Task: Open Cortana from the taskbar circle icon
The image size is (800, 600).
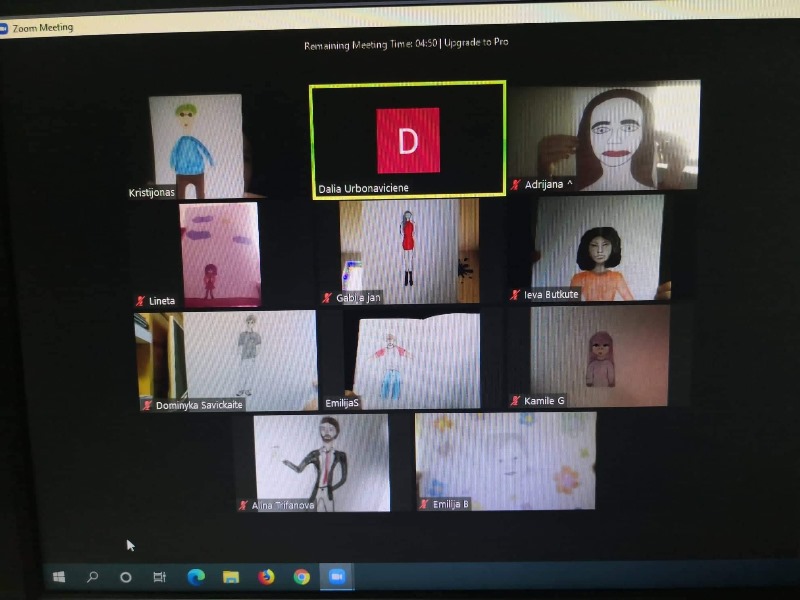Action: point(126,577)
